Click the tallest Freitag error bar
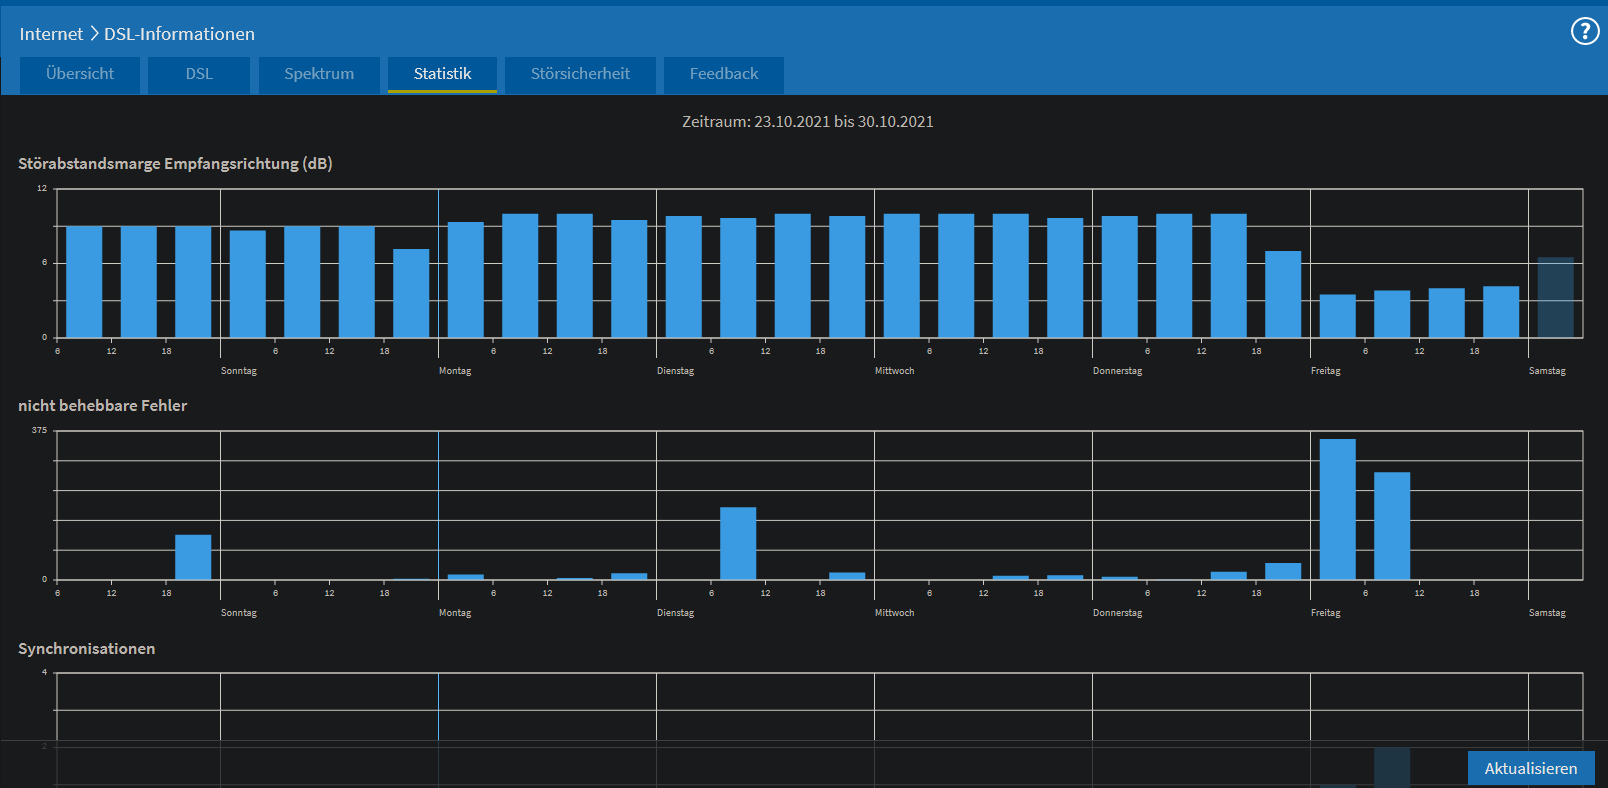Screen dimensions: 1608x788 tap(1338, 509)
